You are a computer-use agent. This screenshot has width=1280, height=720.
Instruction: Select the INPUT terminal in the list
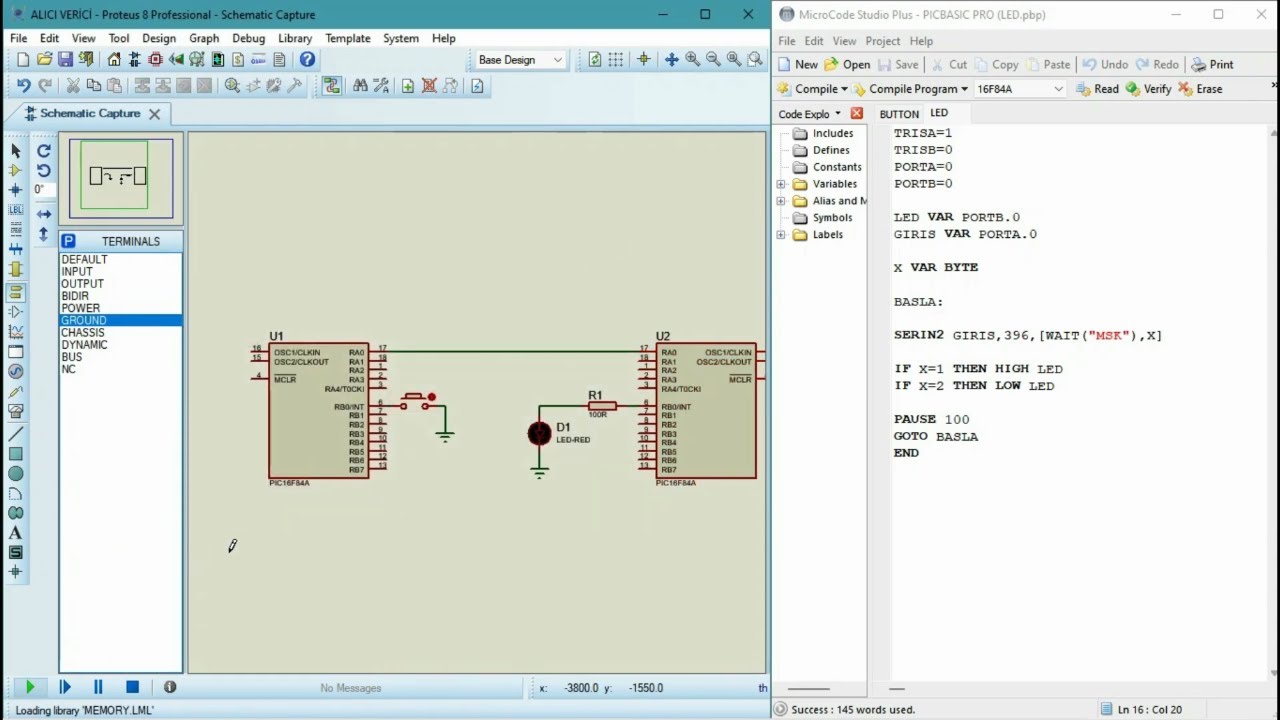77,271
